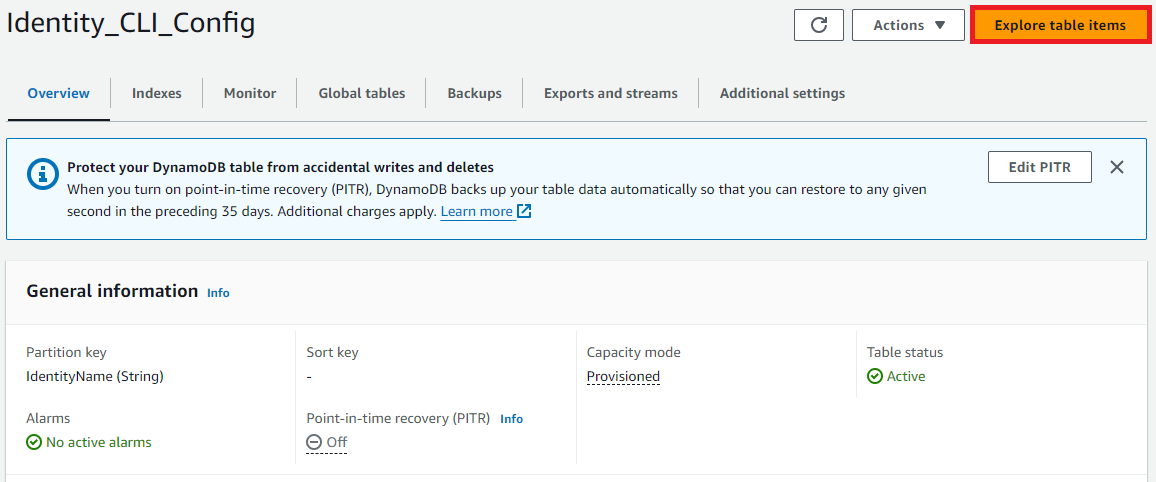Open the Actions dropdown menu
1156x482 pixels.
click(x=908, y=25)
